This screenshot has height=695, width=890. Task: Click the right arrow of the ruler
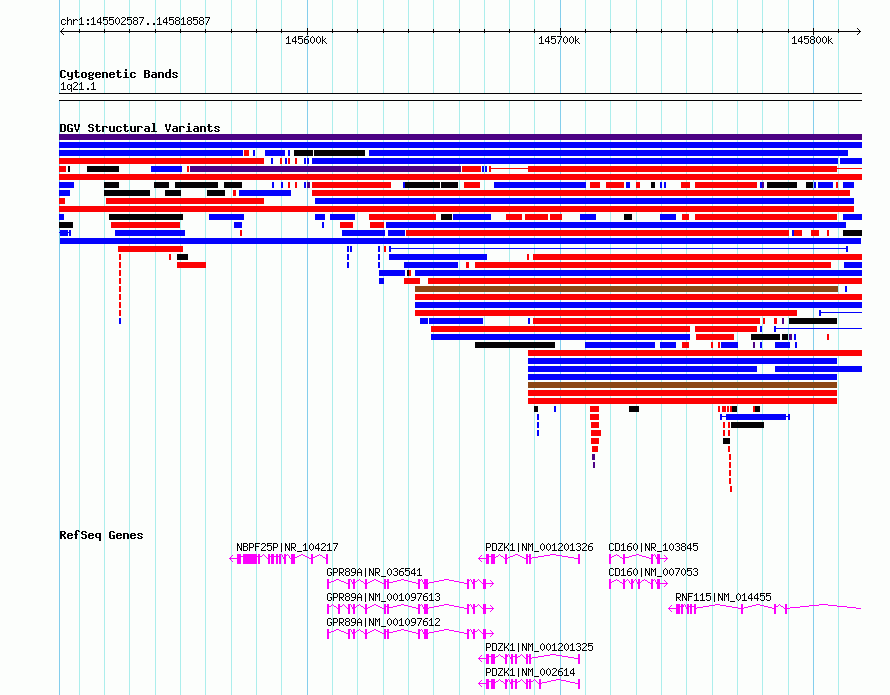click(858, 32)
